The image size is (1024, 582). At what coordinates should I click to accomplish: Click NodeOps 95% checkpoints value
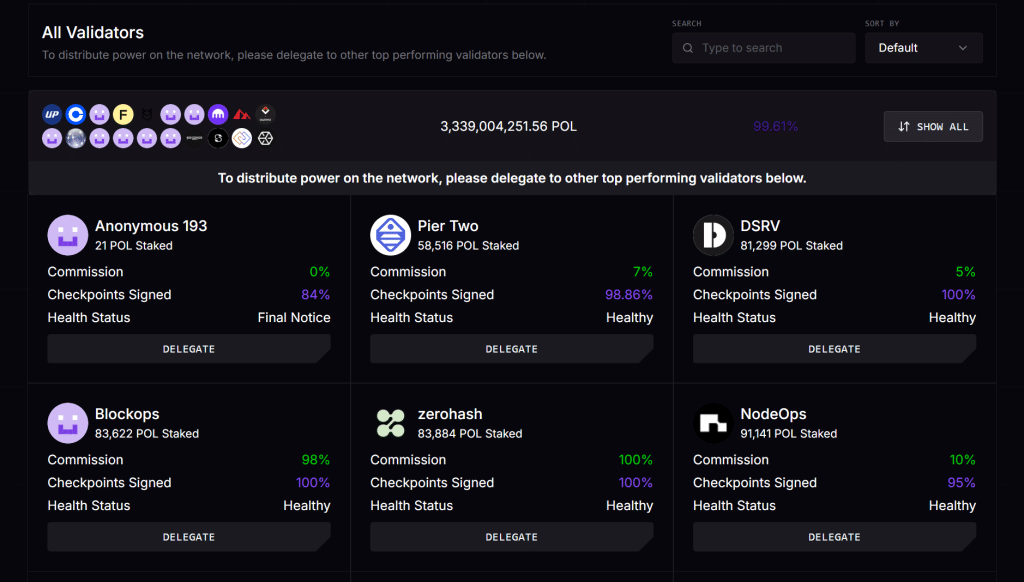point(961,483)
